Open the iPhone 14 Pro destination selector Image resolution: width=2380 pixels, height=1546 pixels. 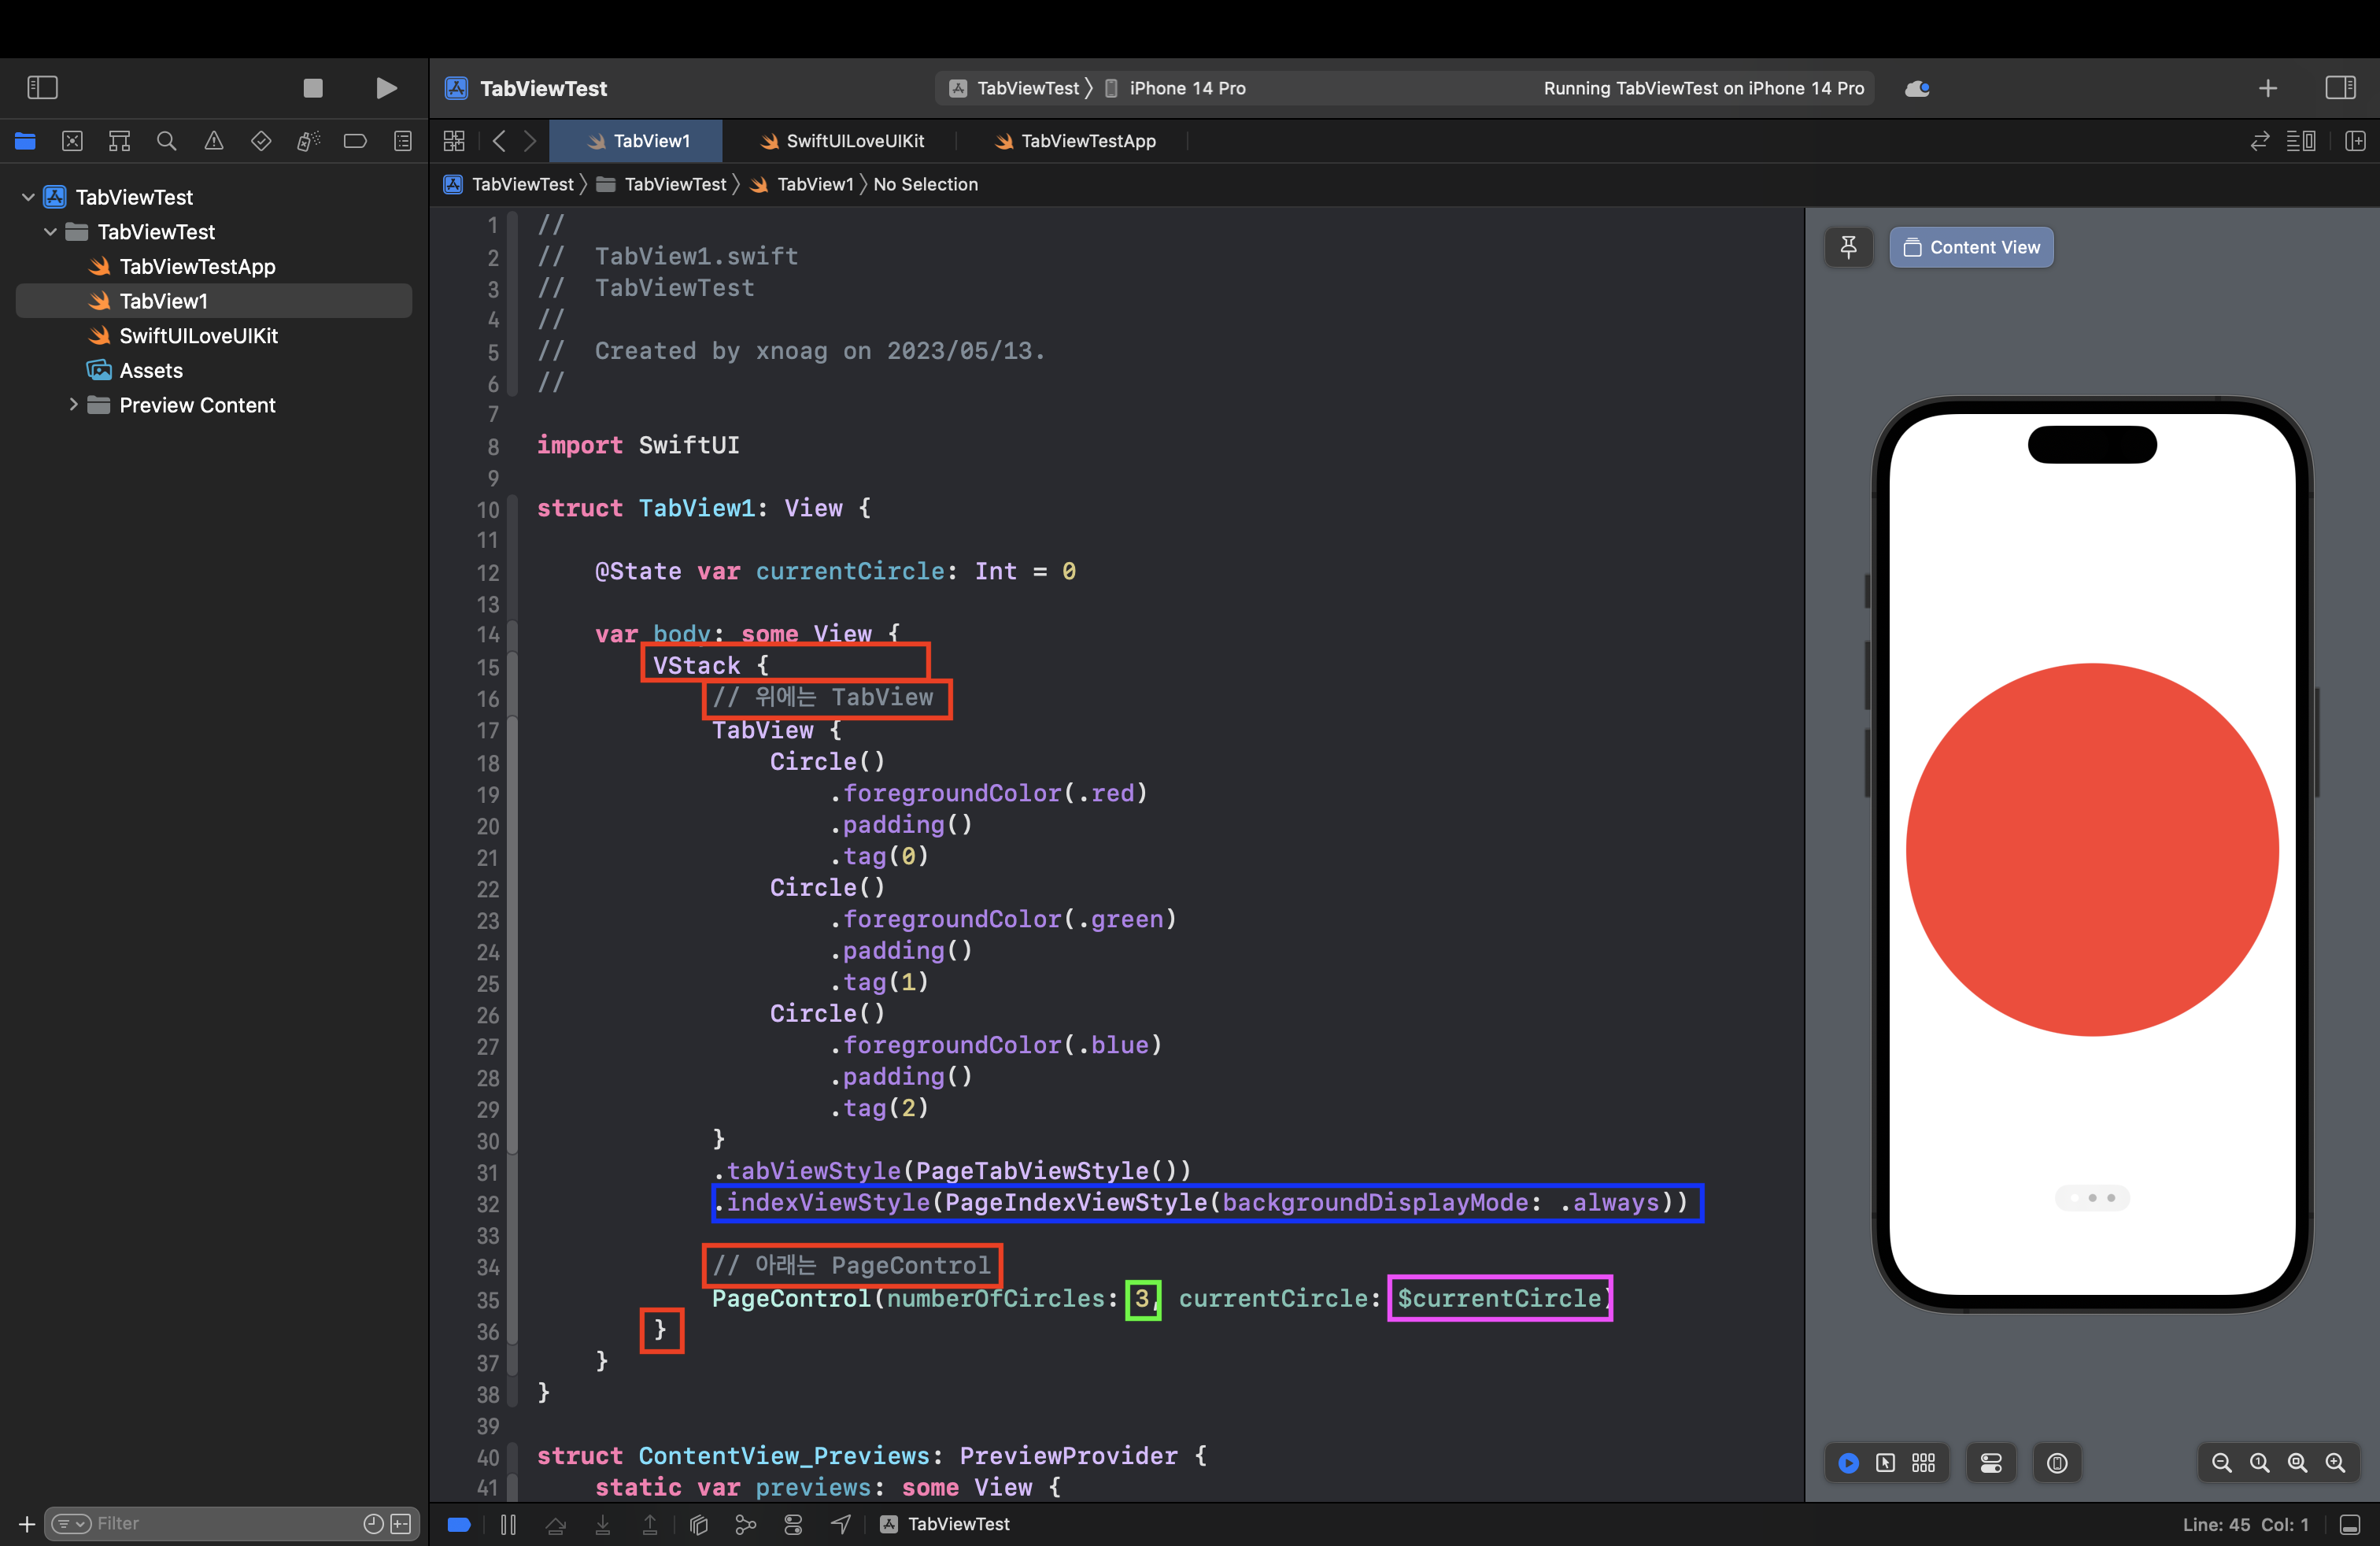point(1186,88)
